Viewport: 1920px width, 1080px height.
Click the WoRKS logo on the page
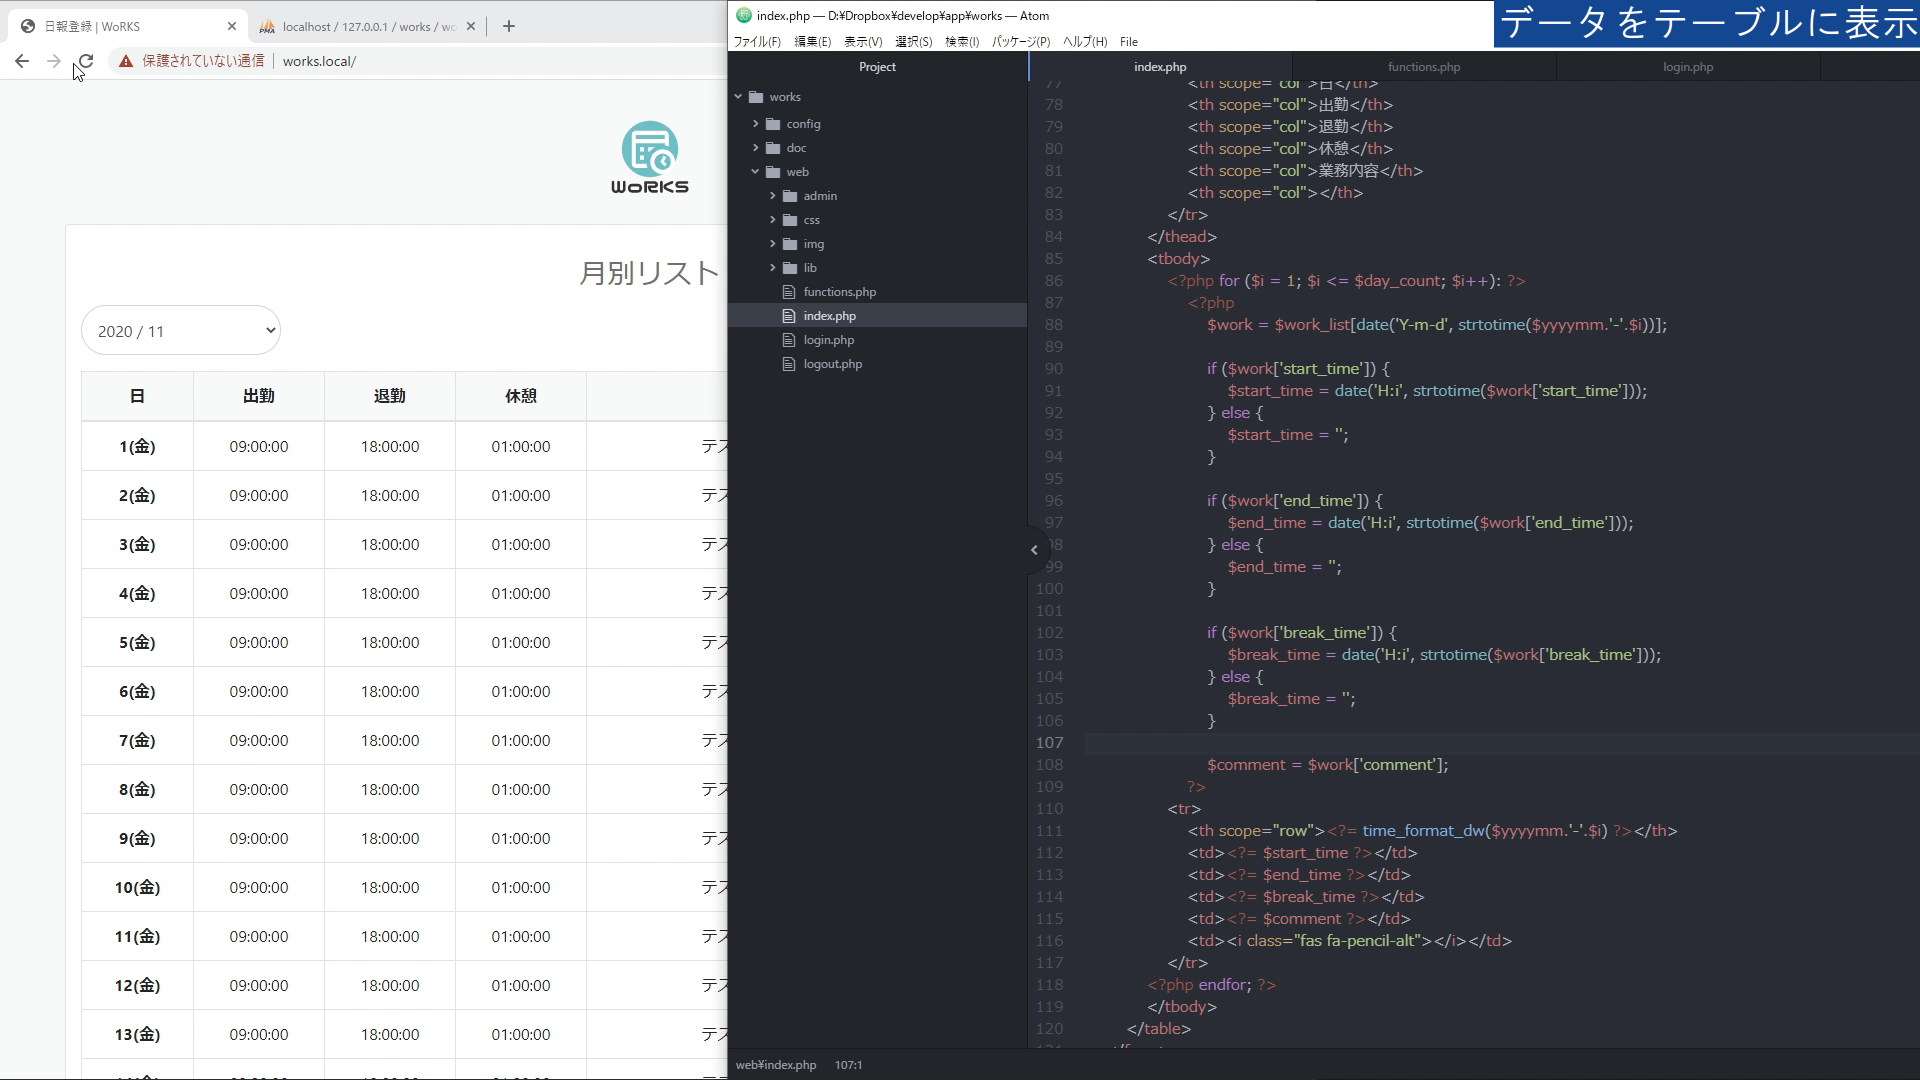tap(650, 157)
